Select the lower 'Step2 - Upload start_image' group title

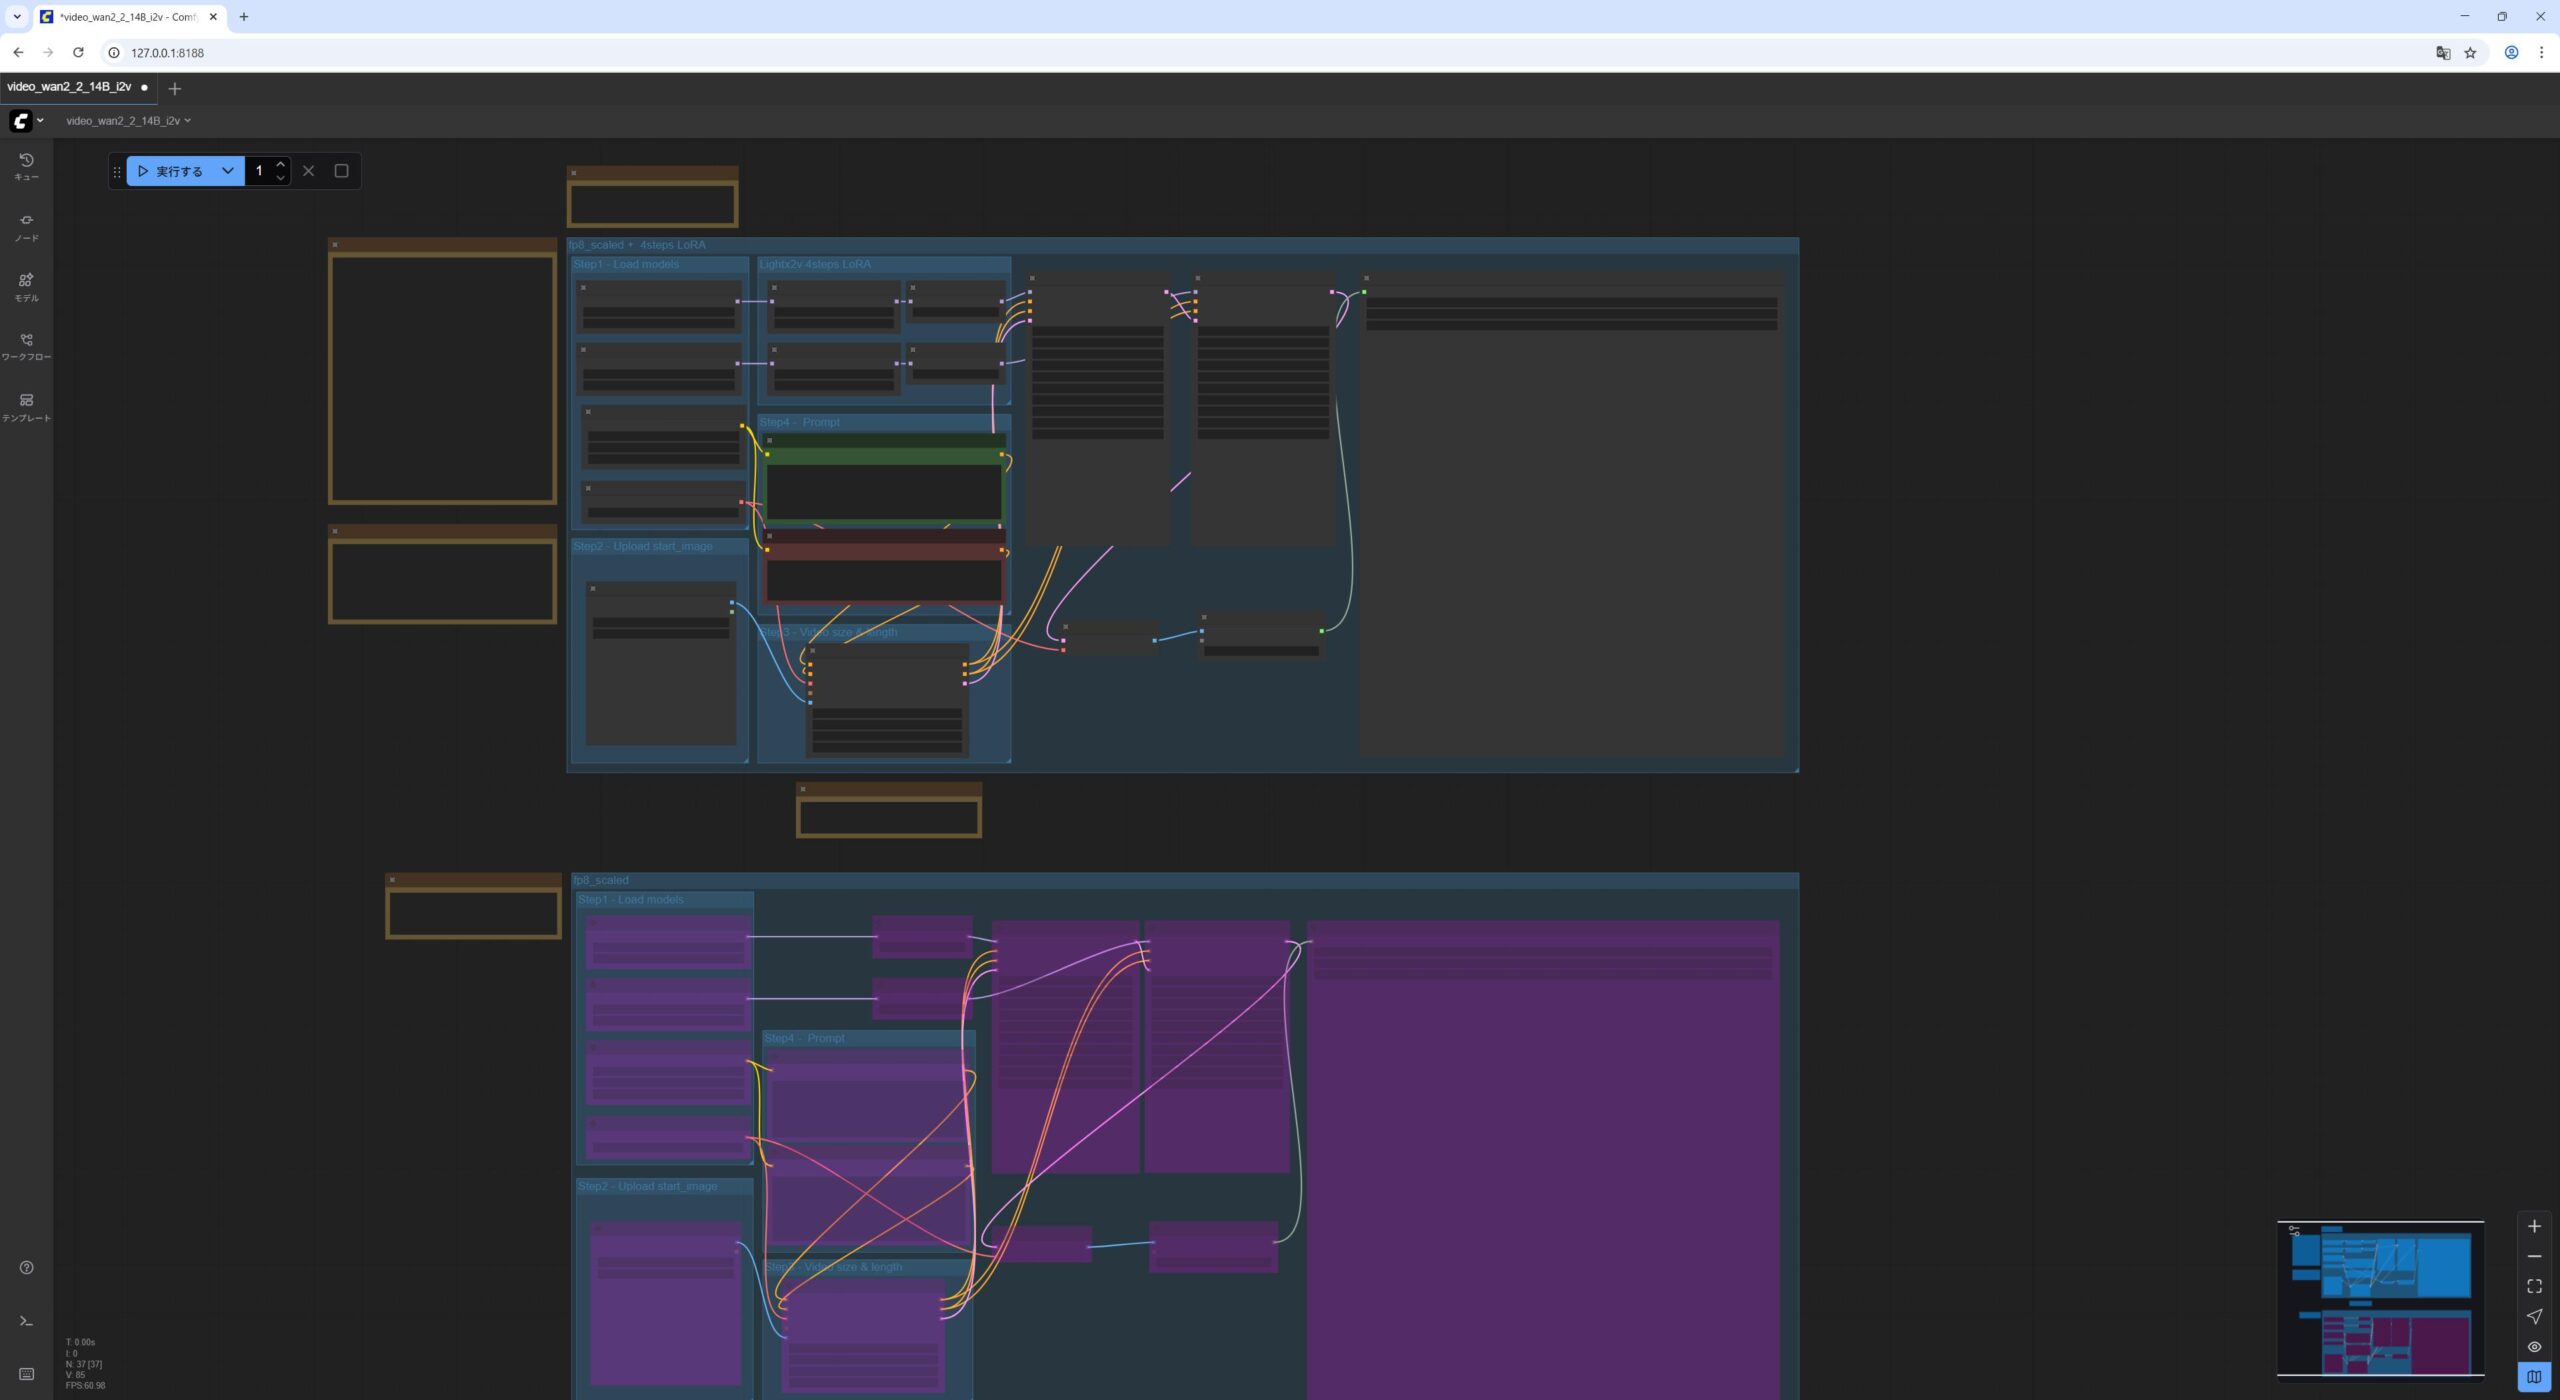tap(648, 1186)
